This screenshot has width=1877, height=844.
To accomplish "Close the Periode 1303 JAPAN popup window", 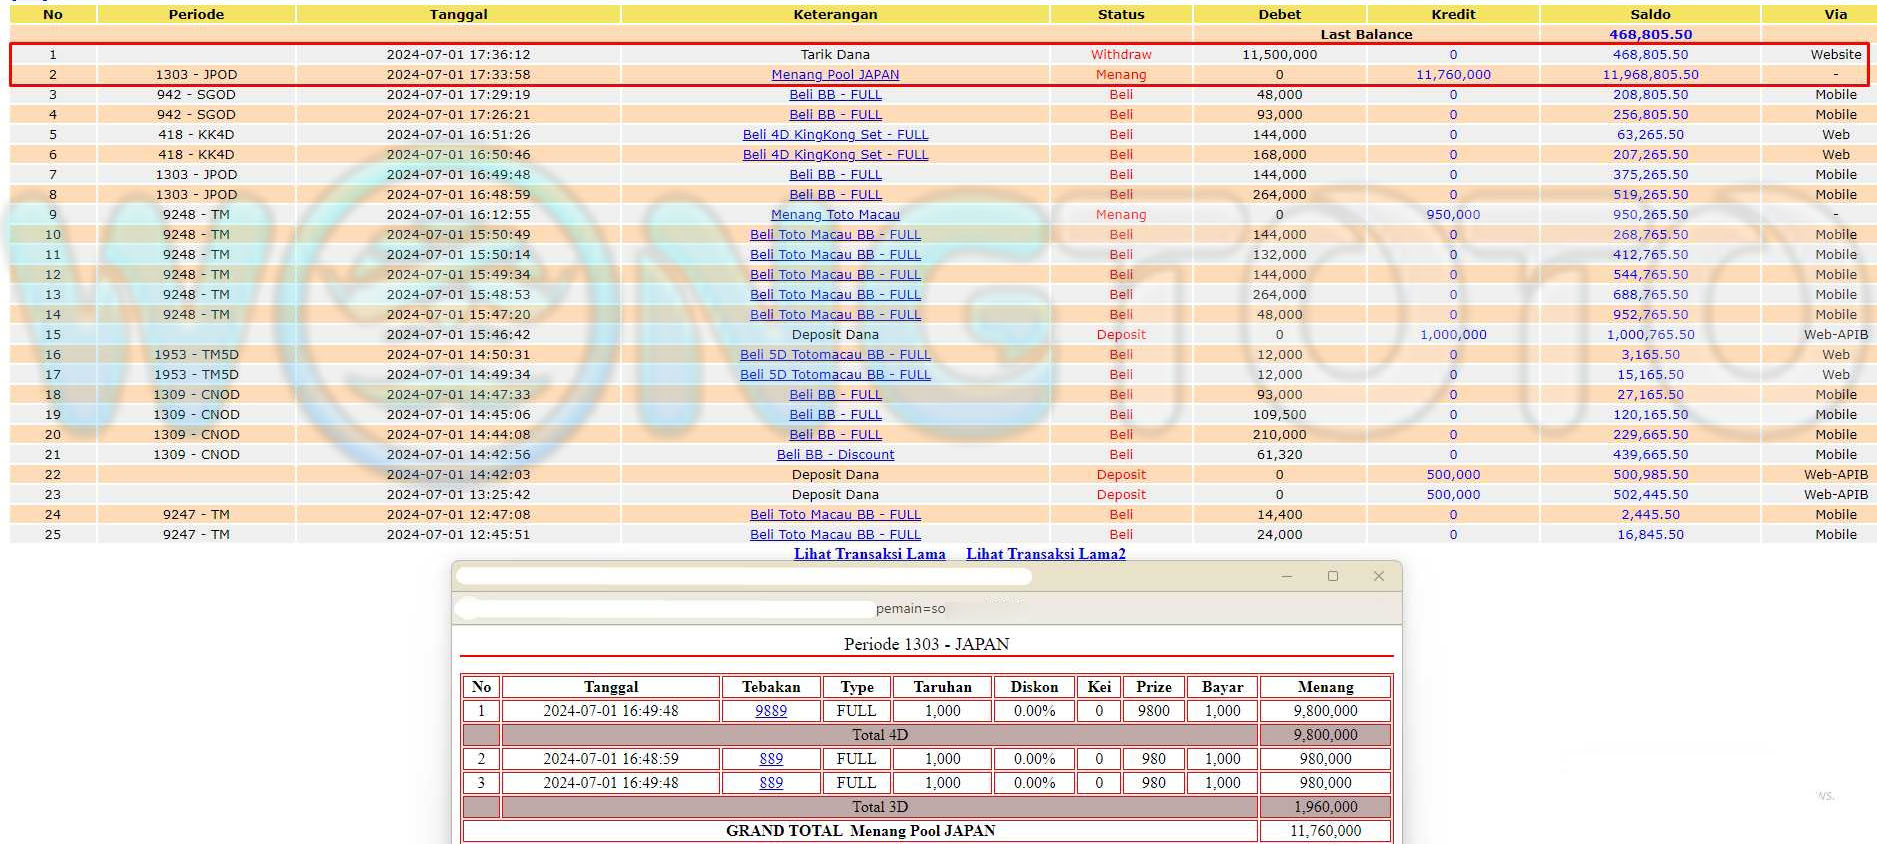I will click(x=1378, y=576).
